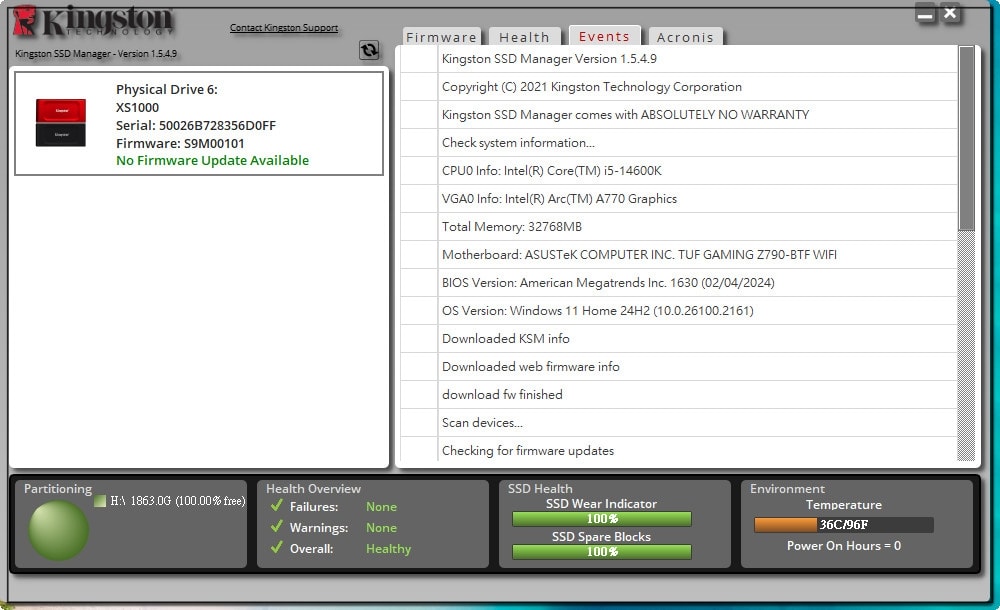Select the Kingston SSD Manager Version 1.5.4.9 event row
This screenshot has width=1000, height=610.
pyautogui.click(x=679, y=59)
